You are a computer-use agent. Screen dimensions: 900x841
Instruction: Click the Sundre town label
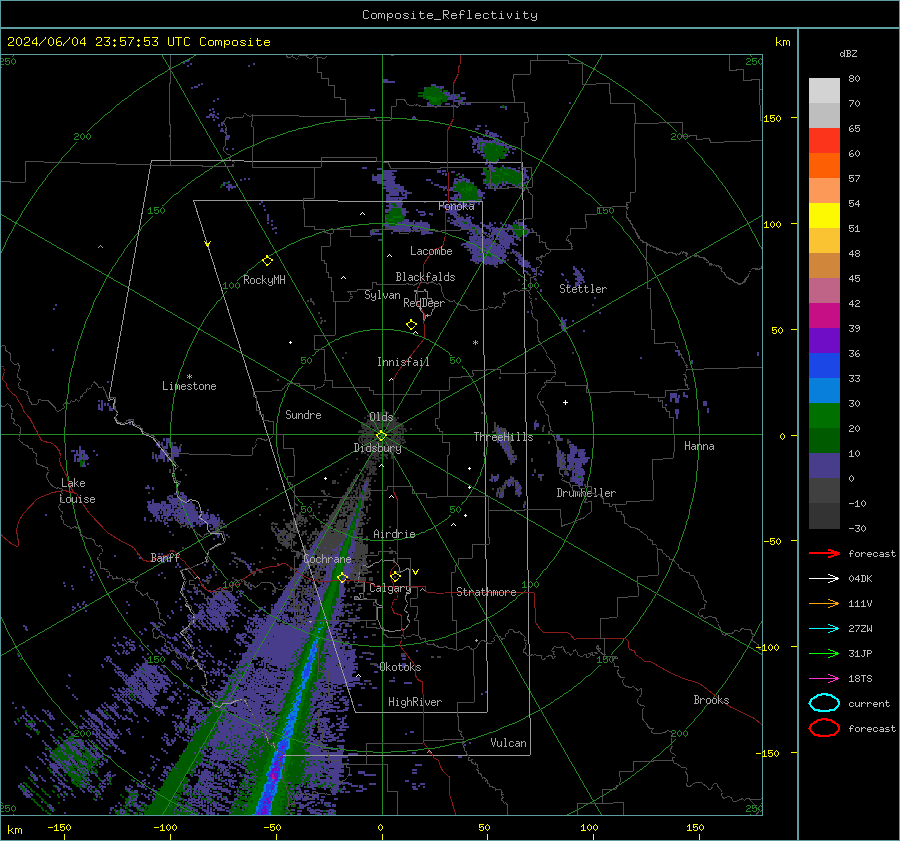tap(303, 414)
